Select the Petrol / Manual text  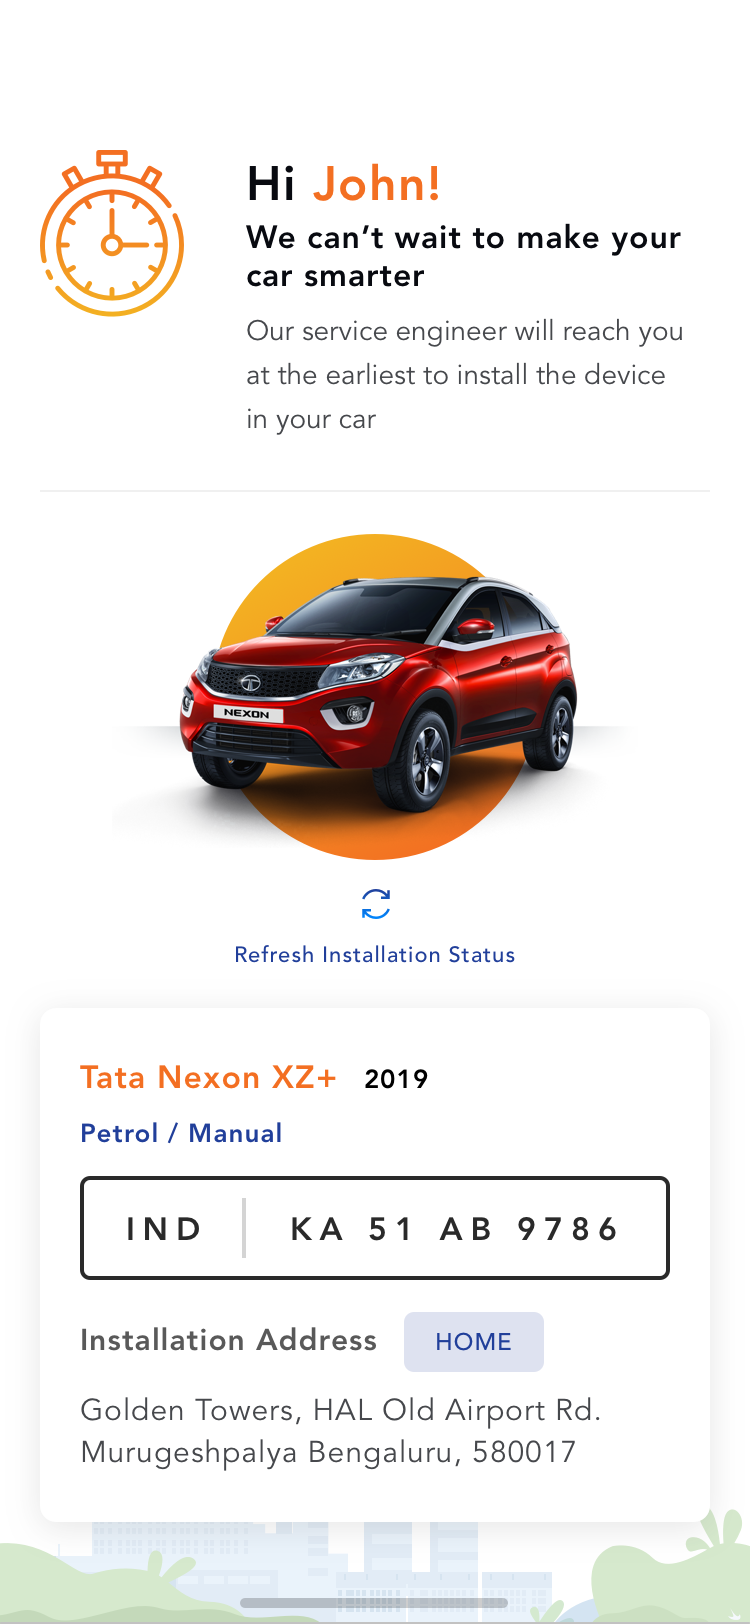click(181, 1133)
